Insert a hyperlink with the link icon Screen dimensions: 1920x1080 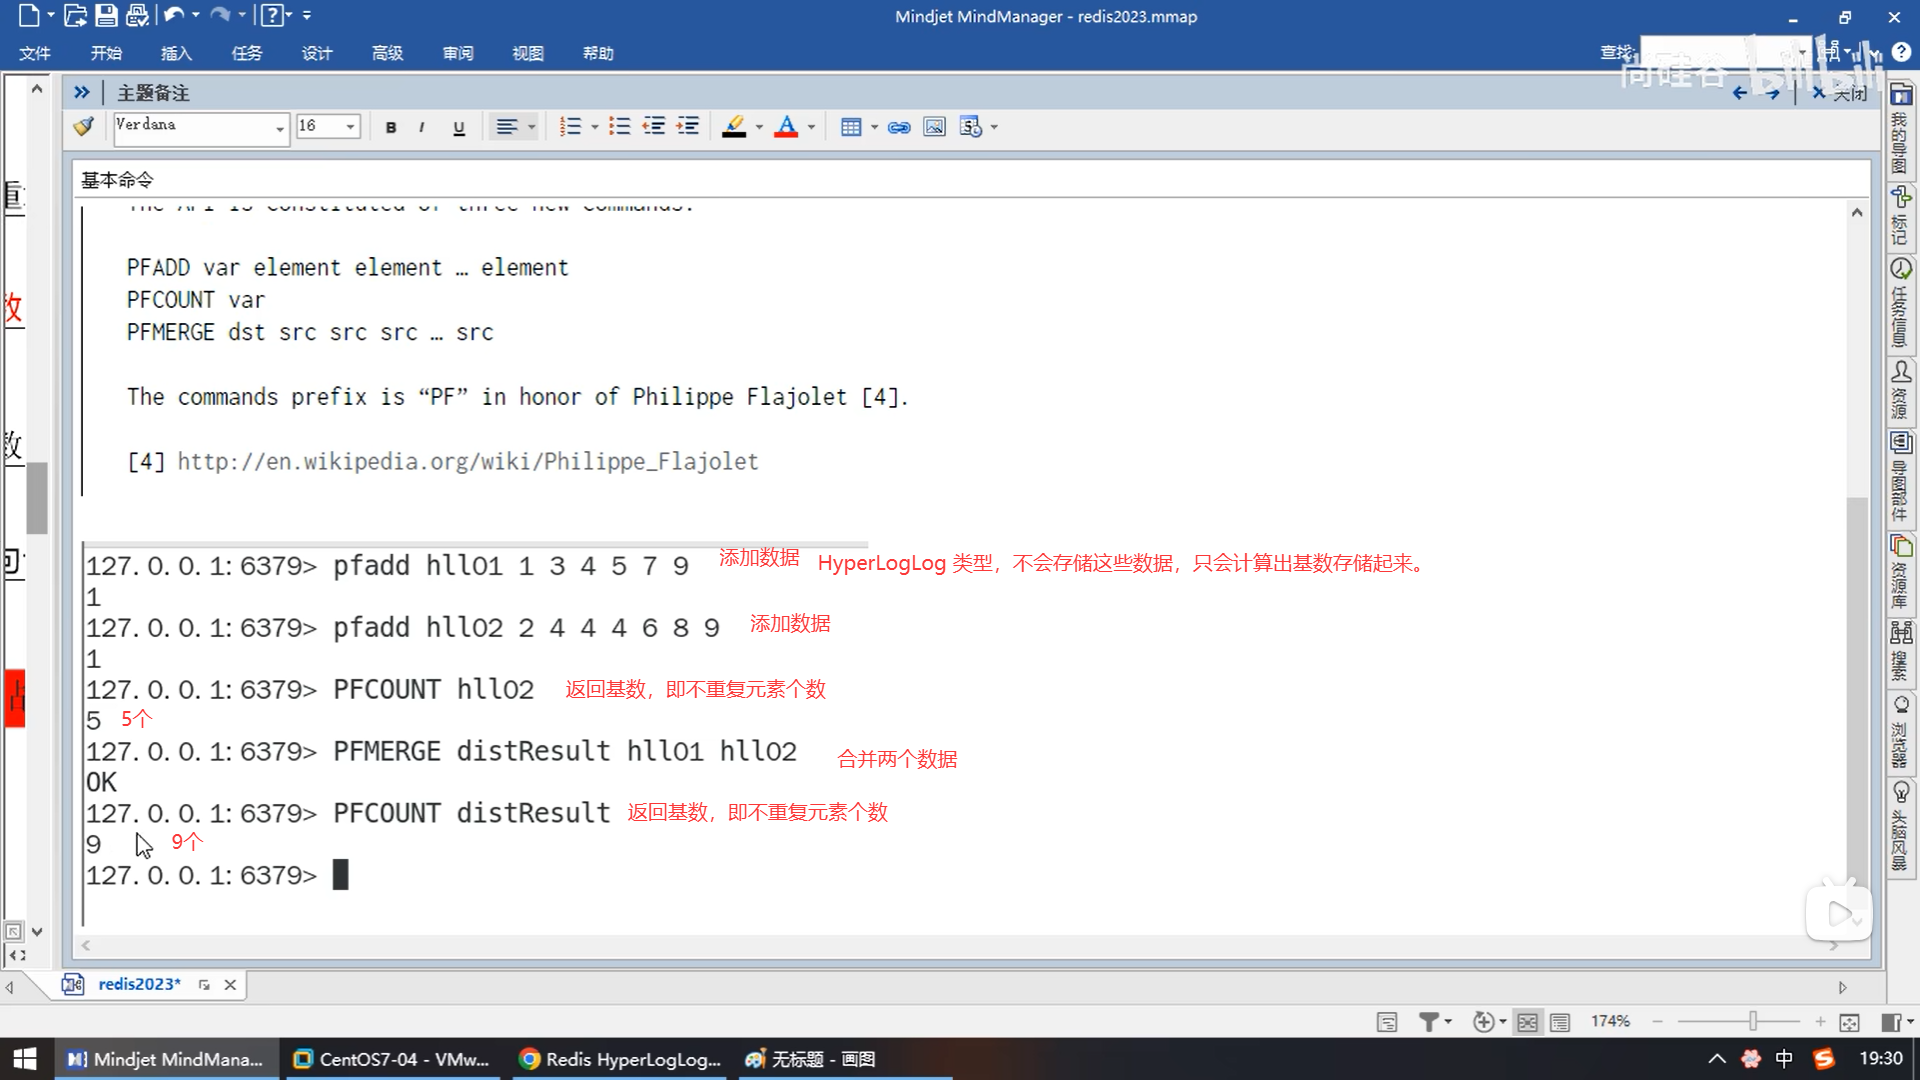click(899, 127)
